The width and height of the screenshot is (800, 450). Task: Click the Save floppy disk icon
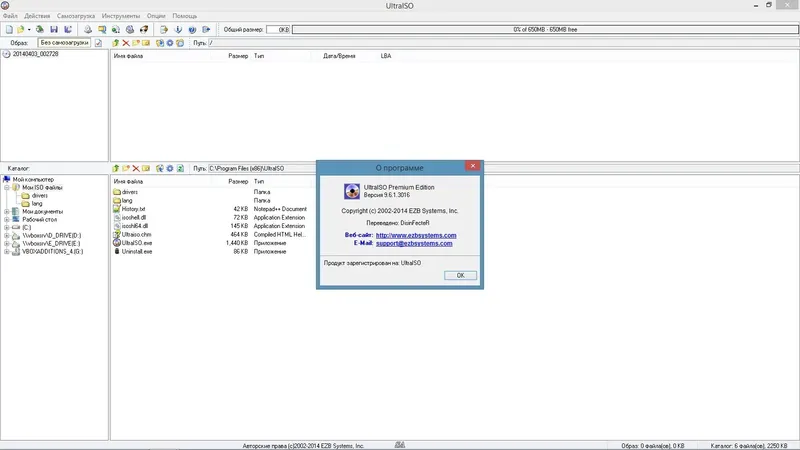[x=54, y=30]
